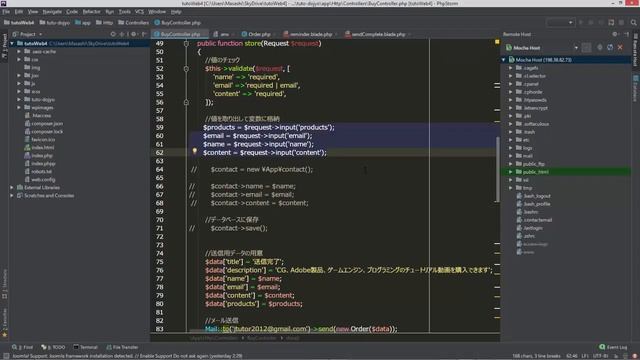
Task: Click UTF-8 encoding in status bar
Action: pyautogui.click(x=600, y=356)
